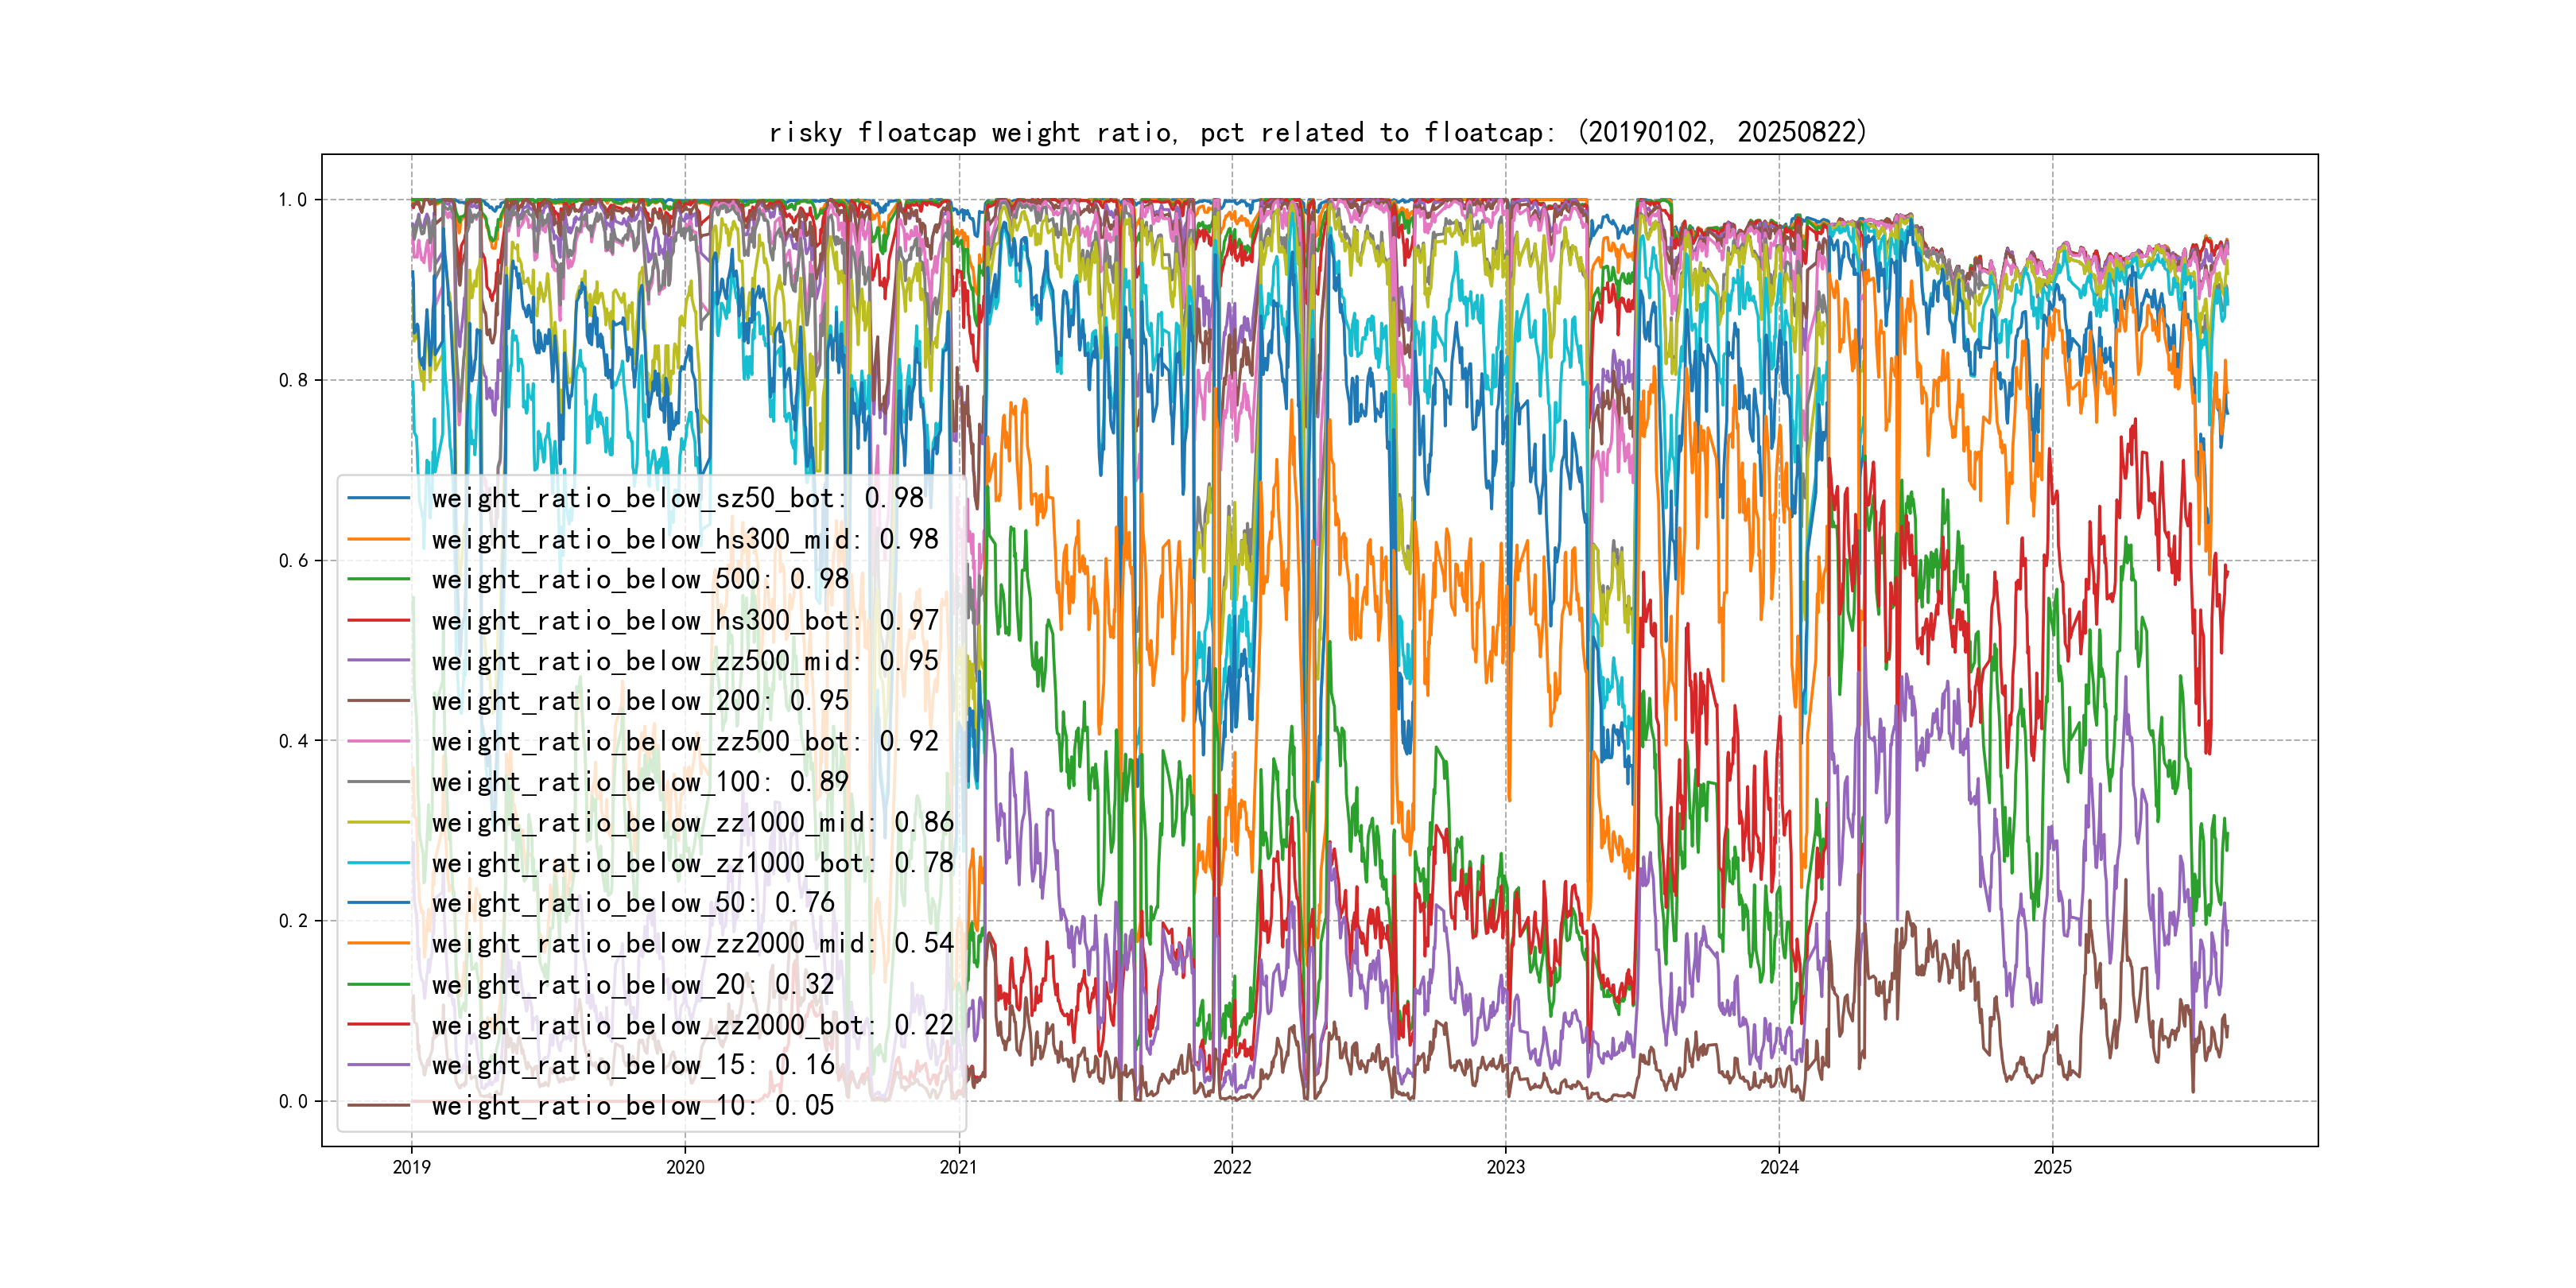Viewport: 2576px width, 1288px height.
Task: Click the 0.8 y-axis tick label
Action: [293, 380]
